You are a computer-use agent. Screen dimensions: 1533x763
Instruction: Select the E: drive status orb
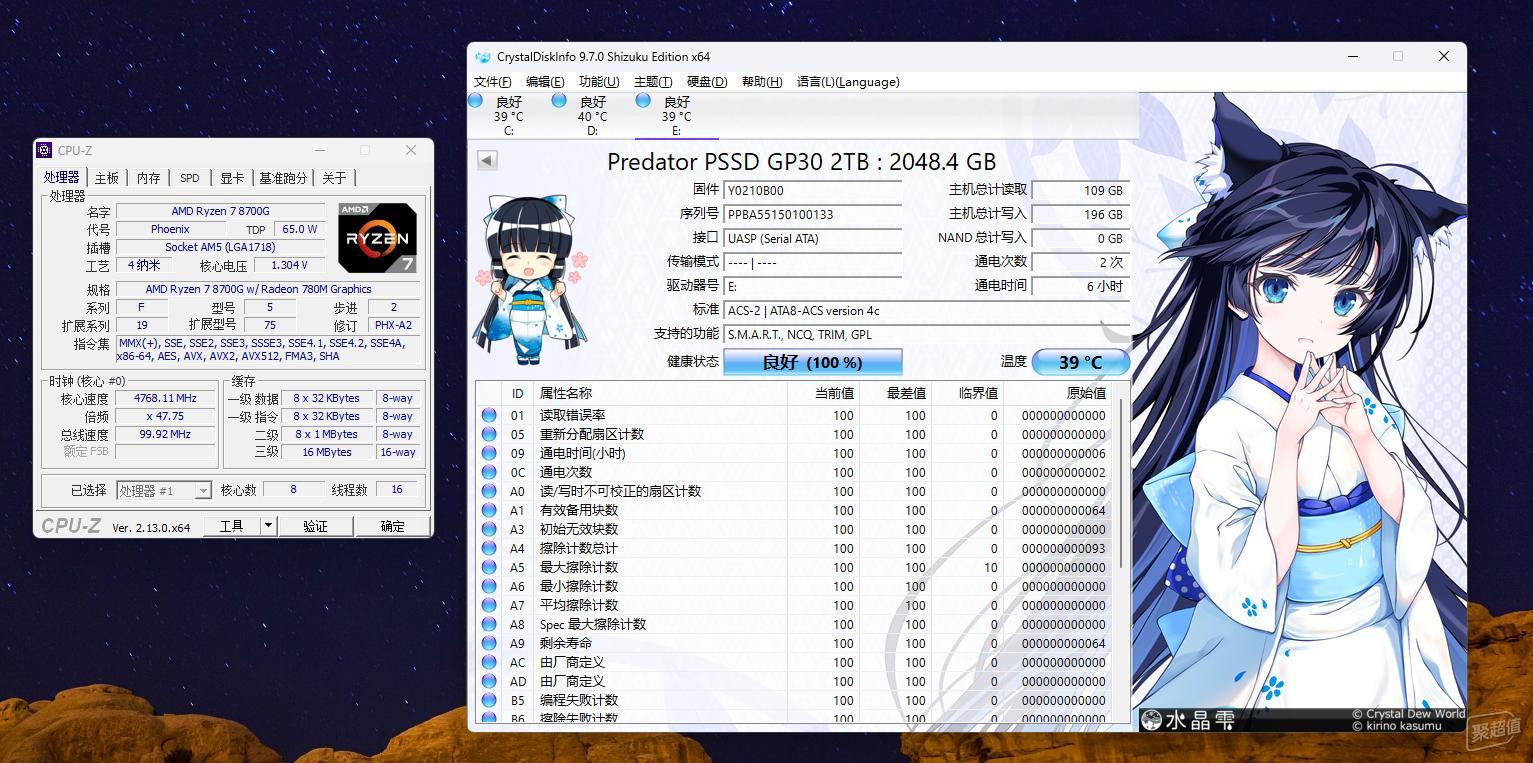[644, 100]
